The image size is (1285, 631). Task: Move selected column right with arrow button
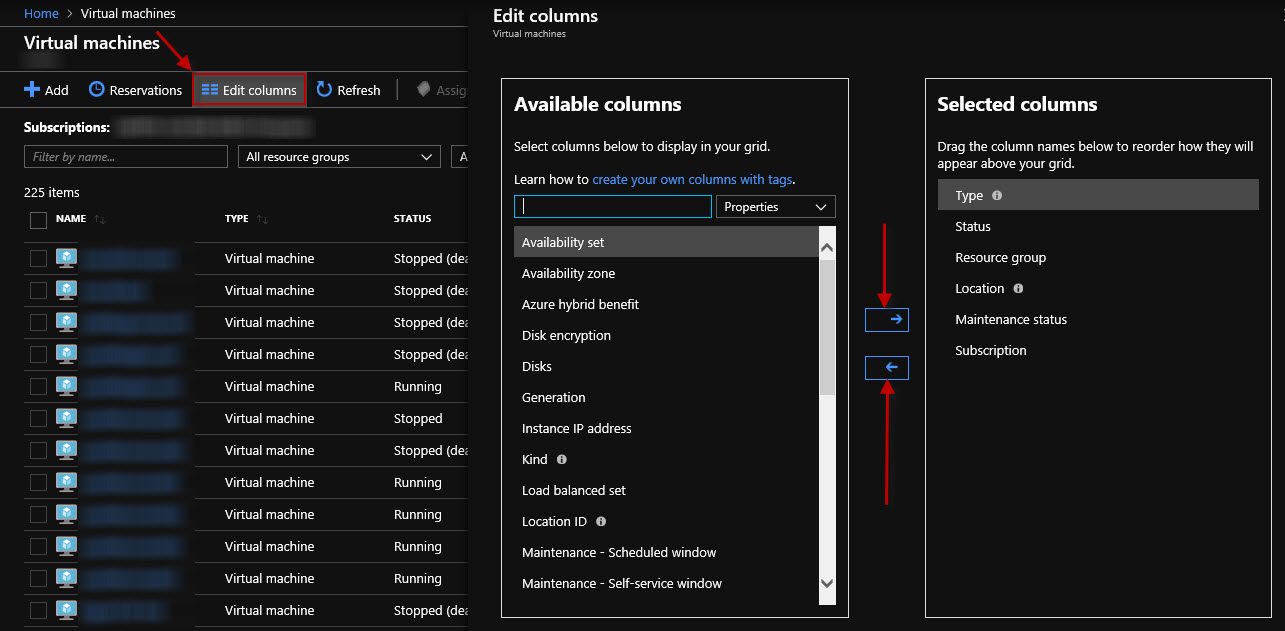[887, 319]
